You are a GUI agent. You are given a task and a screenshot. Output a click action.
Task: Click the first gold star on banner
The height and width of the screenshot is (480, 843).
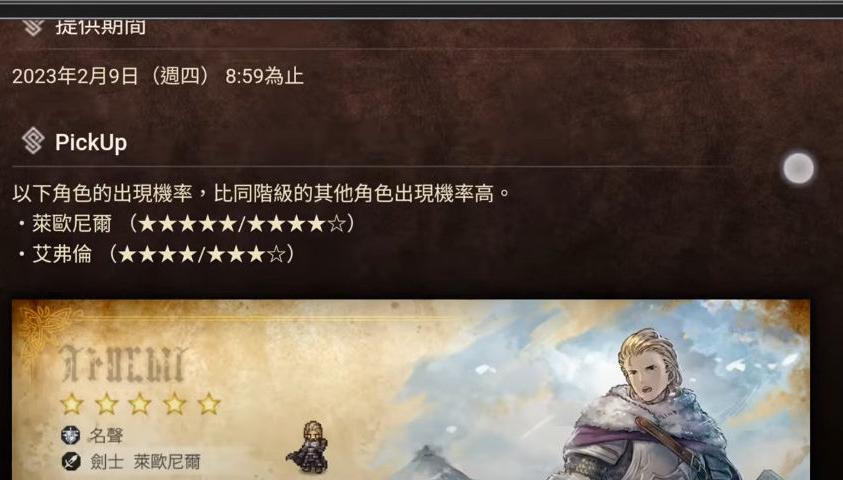(72, 404)
